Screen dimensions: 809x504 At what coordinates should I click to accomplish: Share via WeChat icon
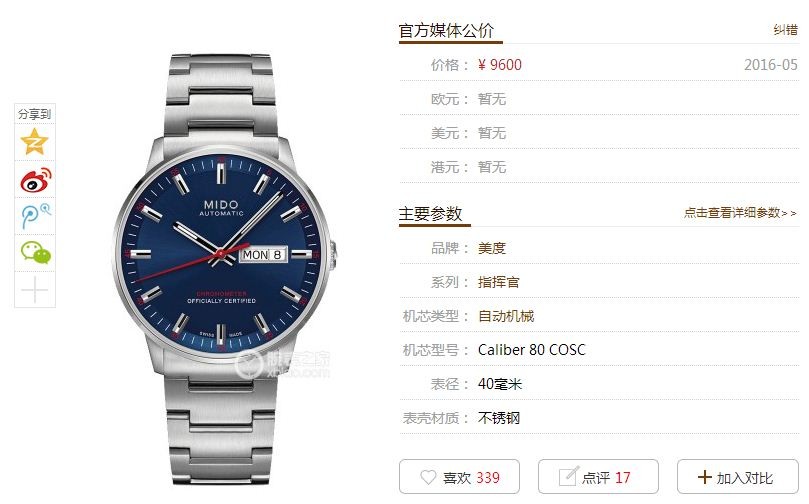35,252
